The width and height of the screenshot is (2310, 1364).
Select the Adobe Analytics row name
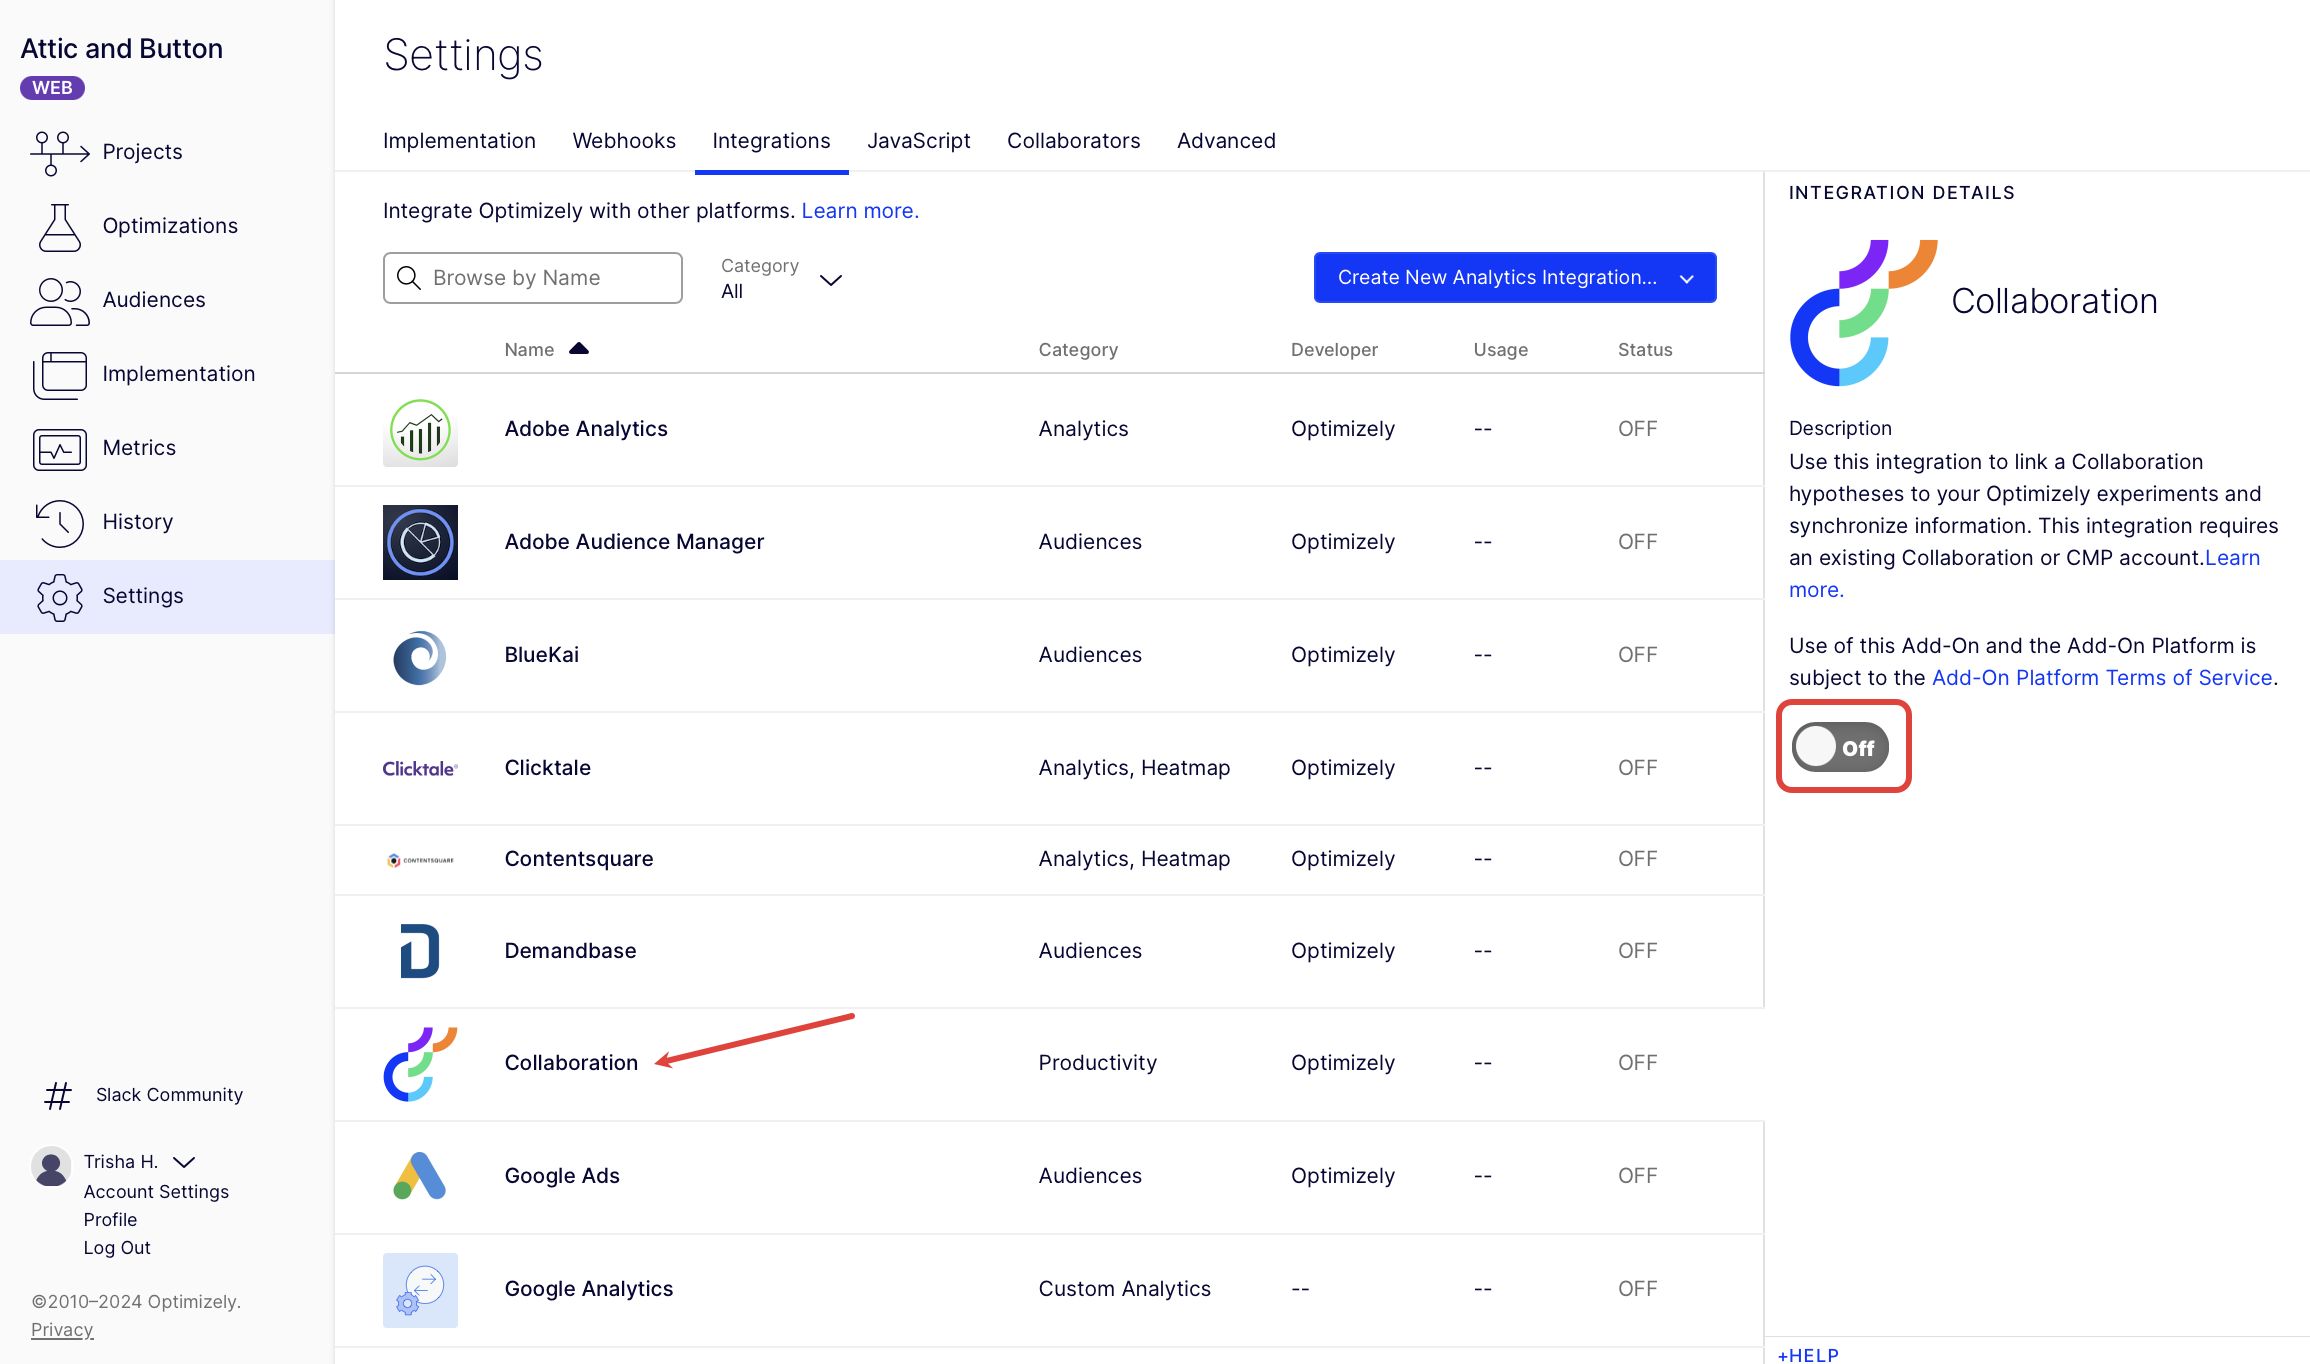(586, 429)
